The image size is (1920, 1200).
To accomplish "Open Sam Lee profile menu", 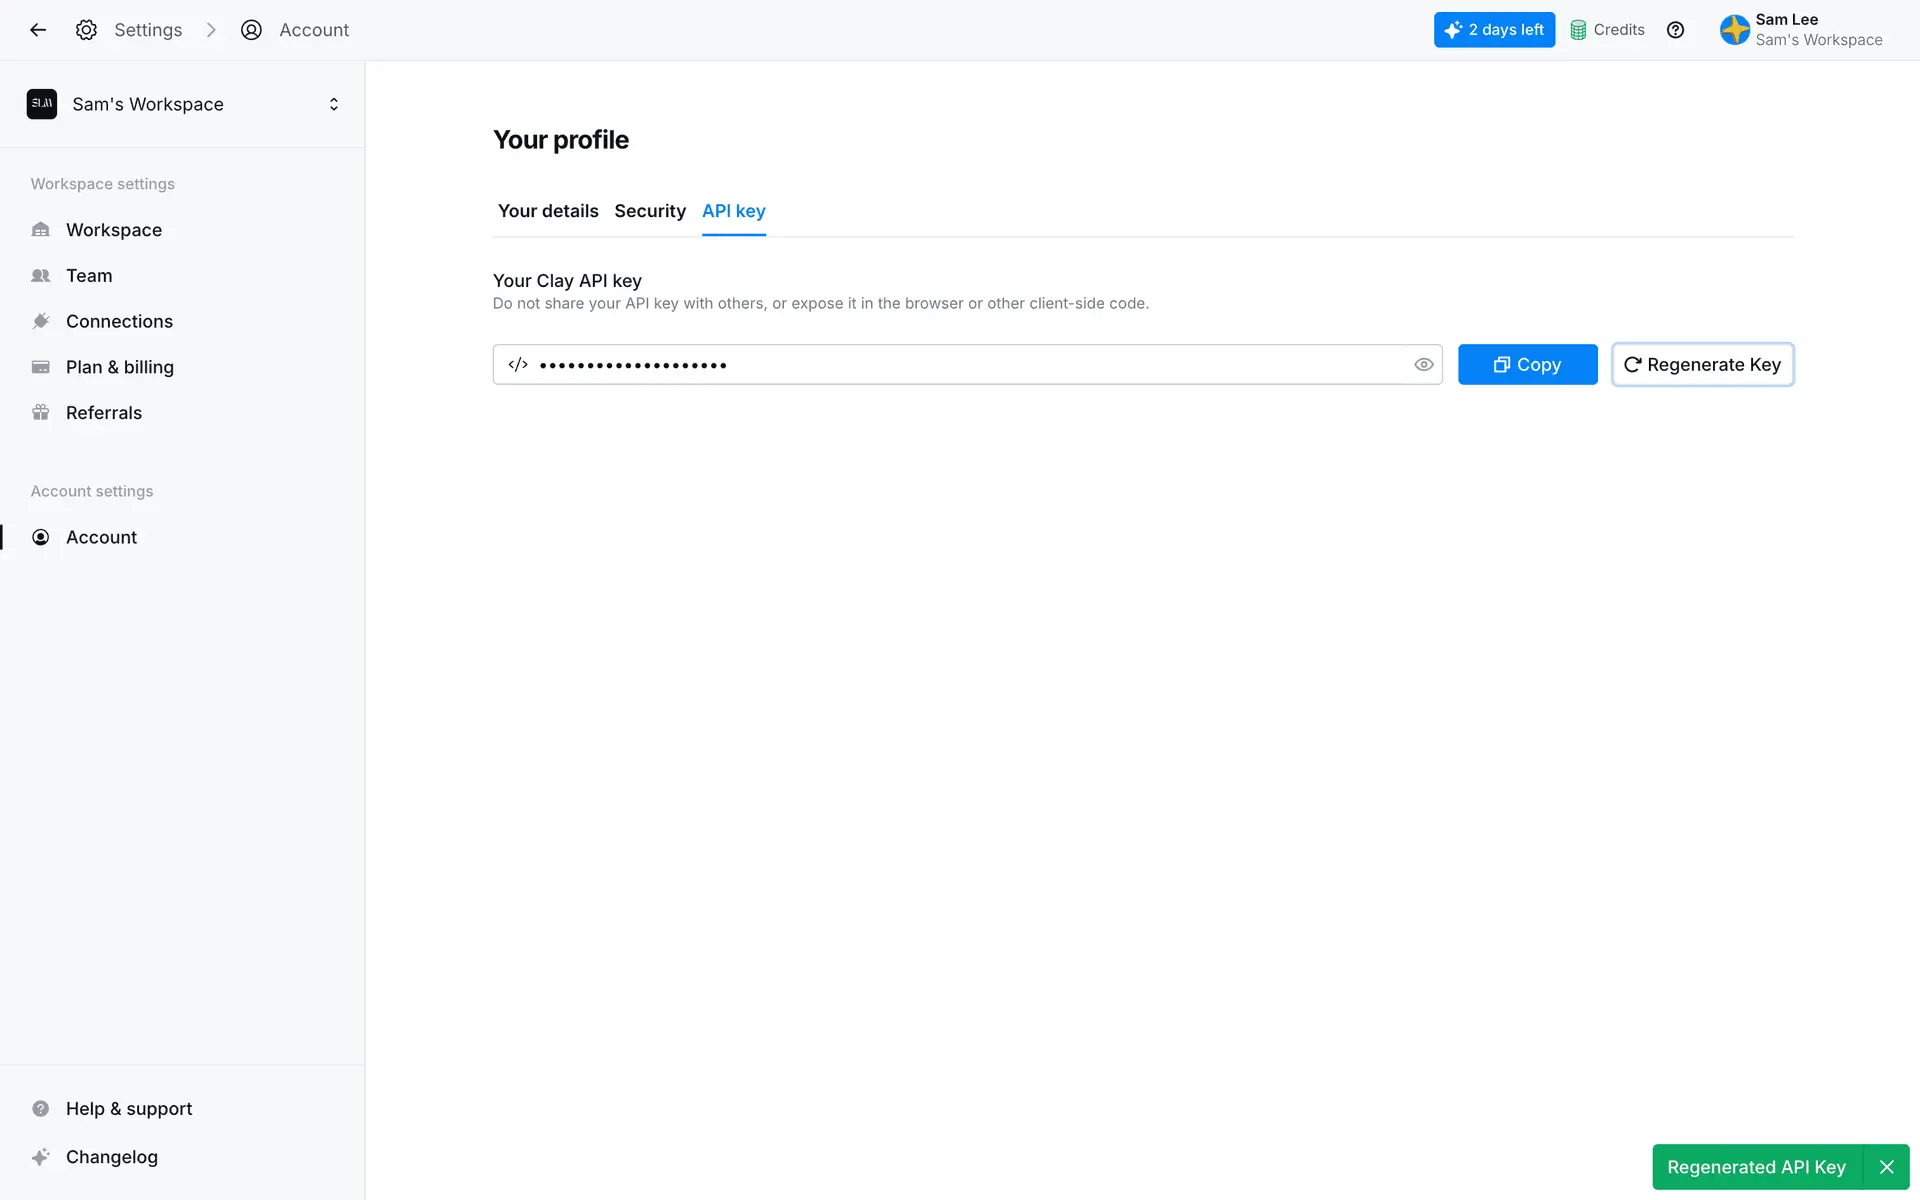I will pos(1801,30).
